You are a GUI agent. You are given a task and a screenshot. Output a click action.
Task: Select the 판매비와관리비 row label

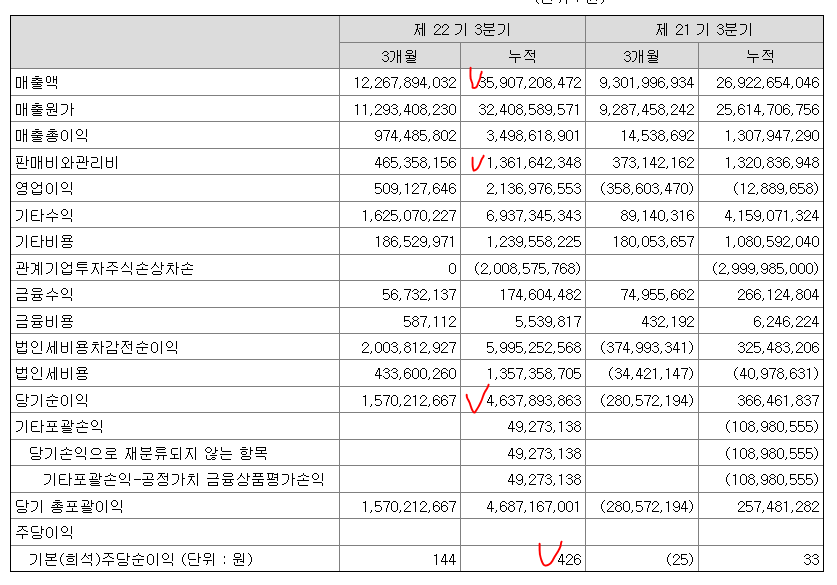click(67, 162)
